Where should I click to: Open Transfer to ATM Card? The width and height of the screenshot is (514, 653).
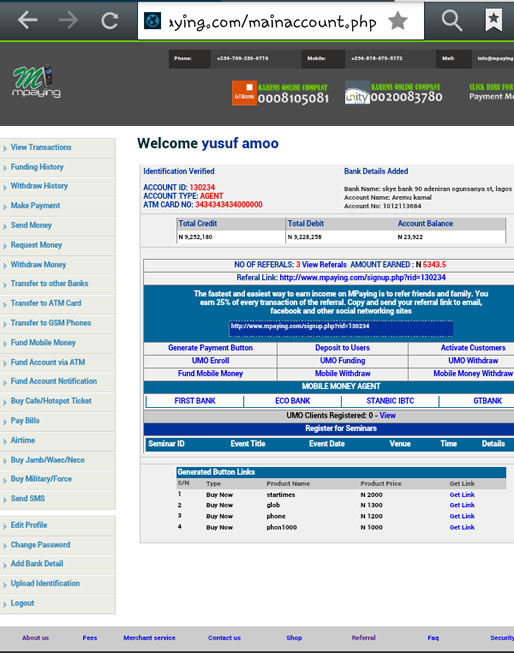46,303
